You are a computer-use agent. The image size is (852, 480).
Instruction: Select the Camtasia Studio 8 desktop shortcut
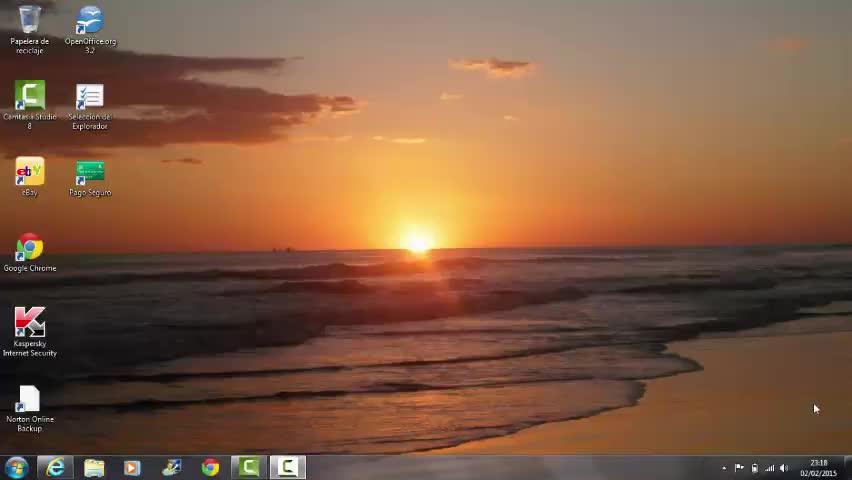tap(29, 105)
